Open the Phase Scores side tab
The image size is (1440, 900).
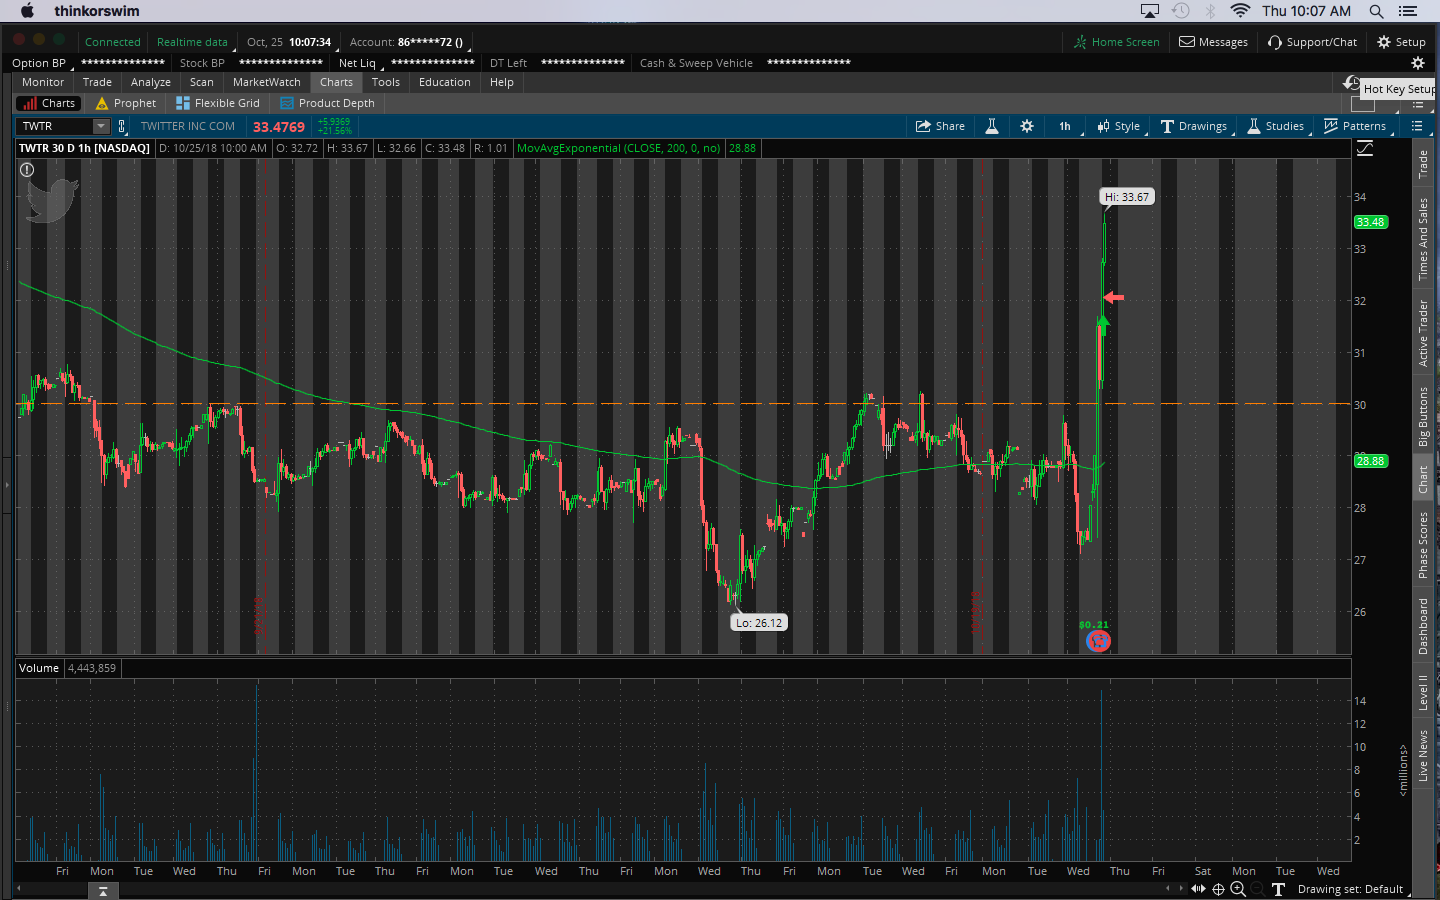click(x=1423, y=545)
